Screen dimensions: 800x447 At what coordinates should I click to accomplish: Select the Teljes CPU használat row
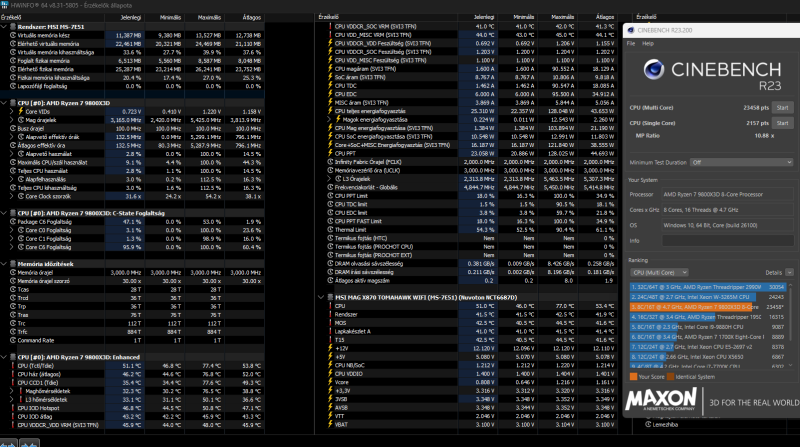coord(133,170)
